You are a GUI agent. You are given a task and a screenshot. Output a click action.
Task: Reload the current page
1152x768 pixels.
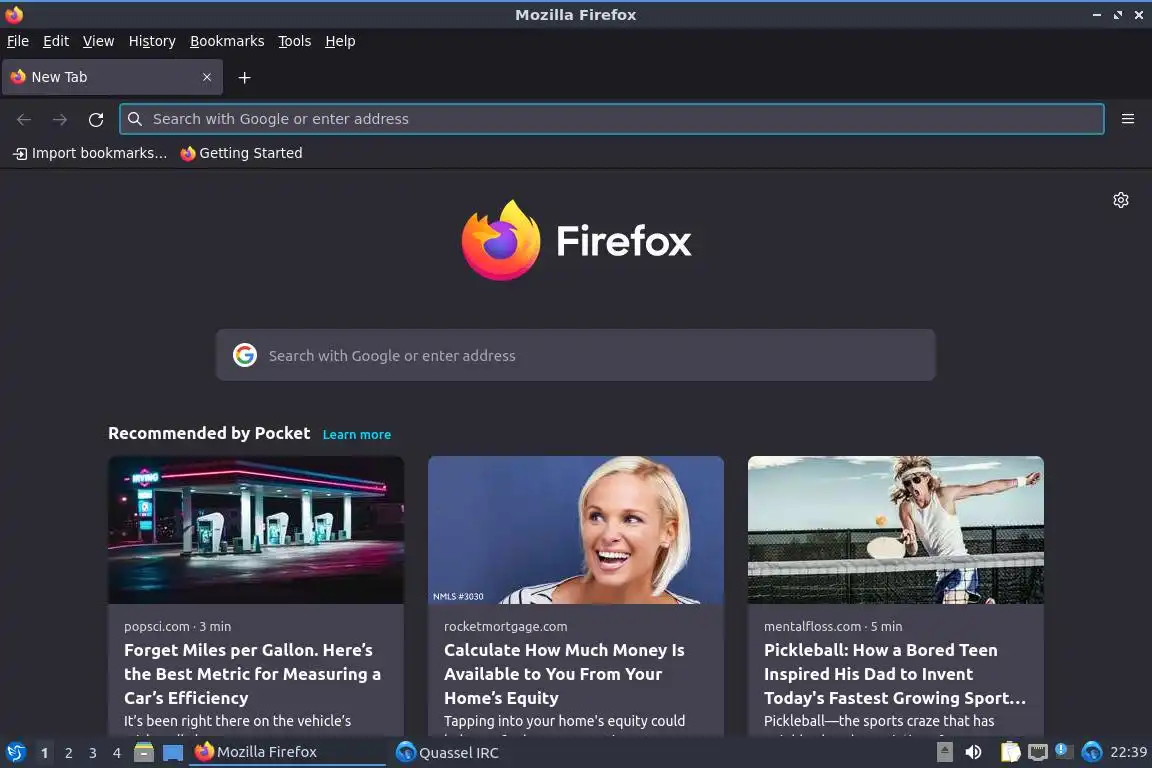point(96,119)
